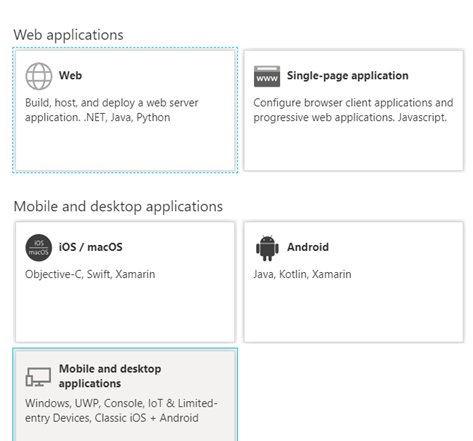Click the Mobile and desktop applications section heading
This screenshot has height=441, width=473.
point(118,207)
